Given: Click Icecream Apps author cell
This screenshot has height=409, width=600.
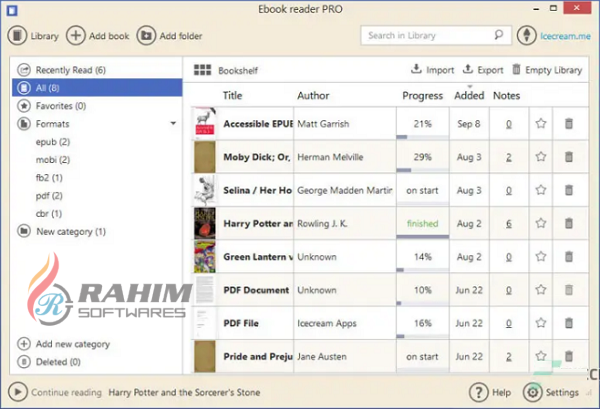Looking at the screenshot, I should (345, 323).
